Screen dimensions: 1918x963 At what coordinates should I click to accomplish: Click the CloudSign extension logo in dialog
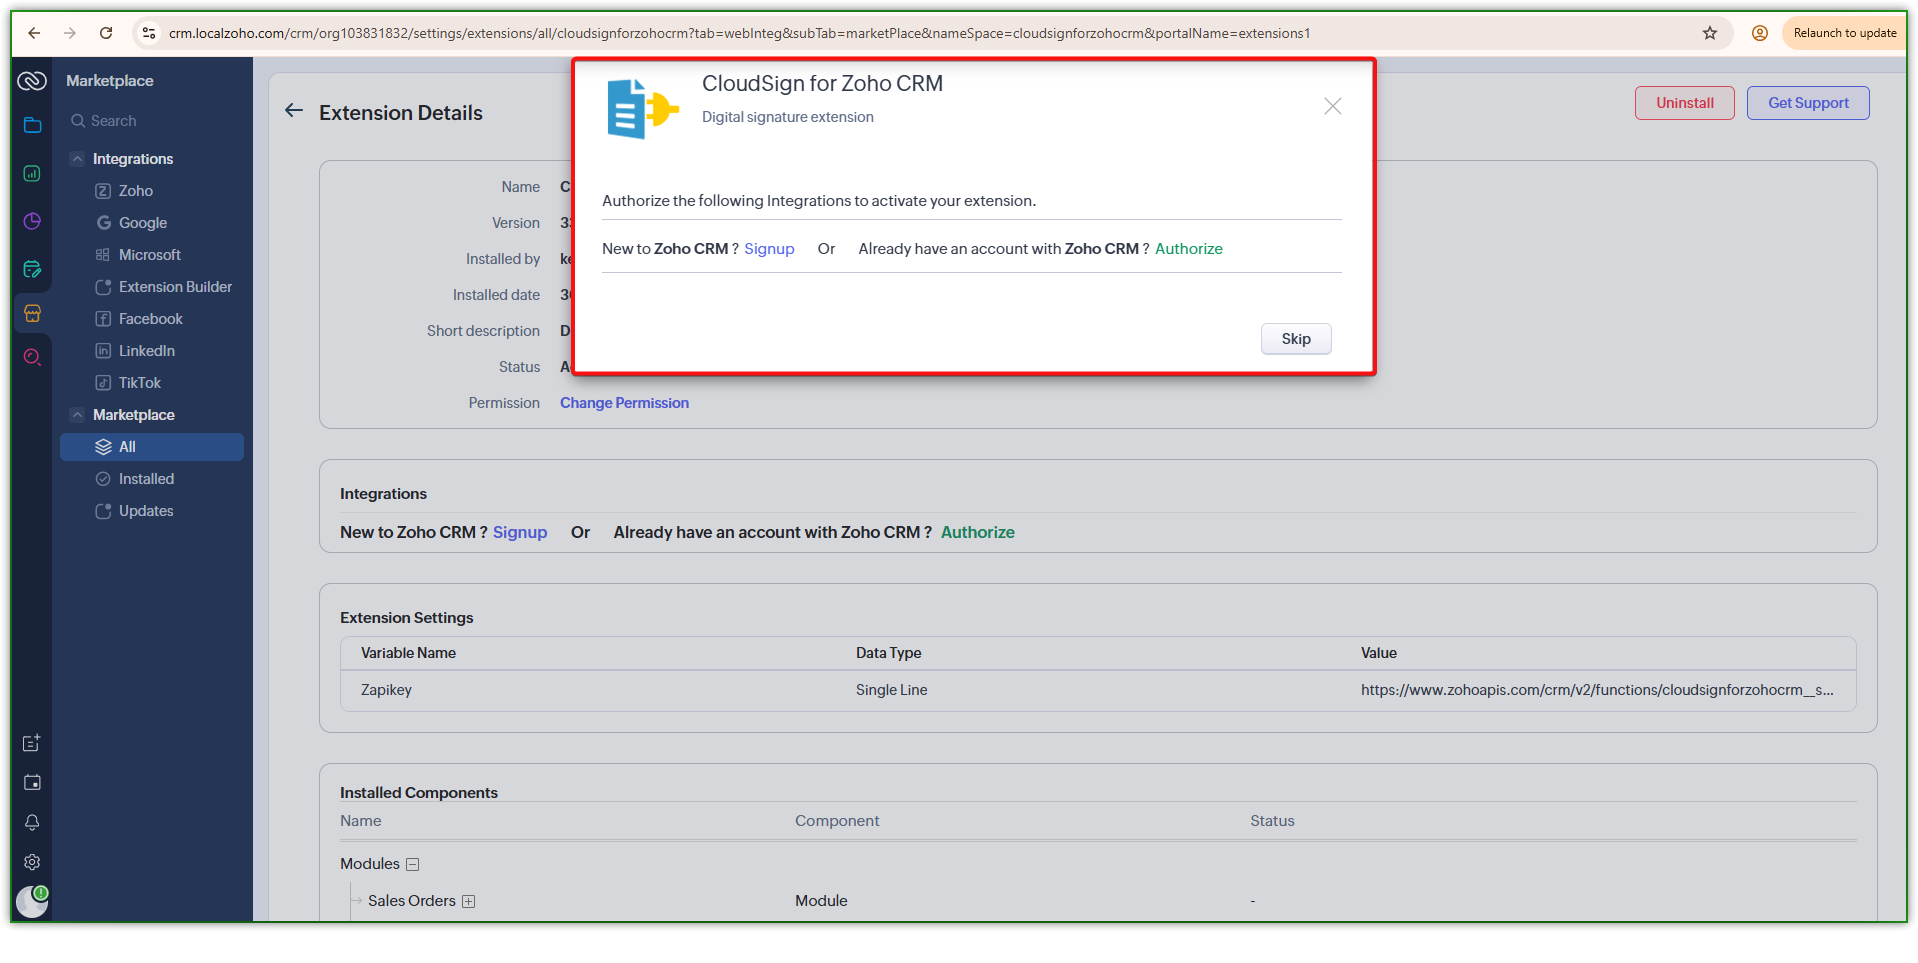(x=643, y=108)
